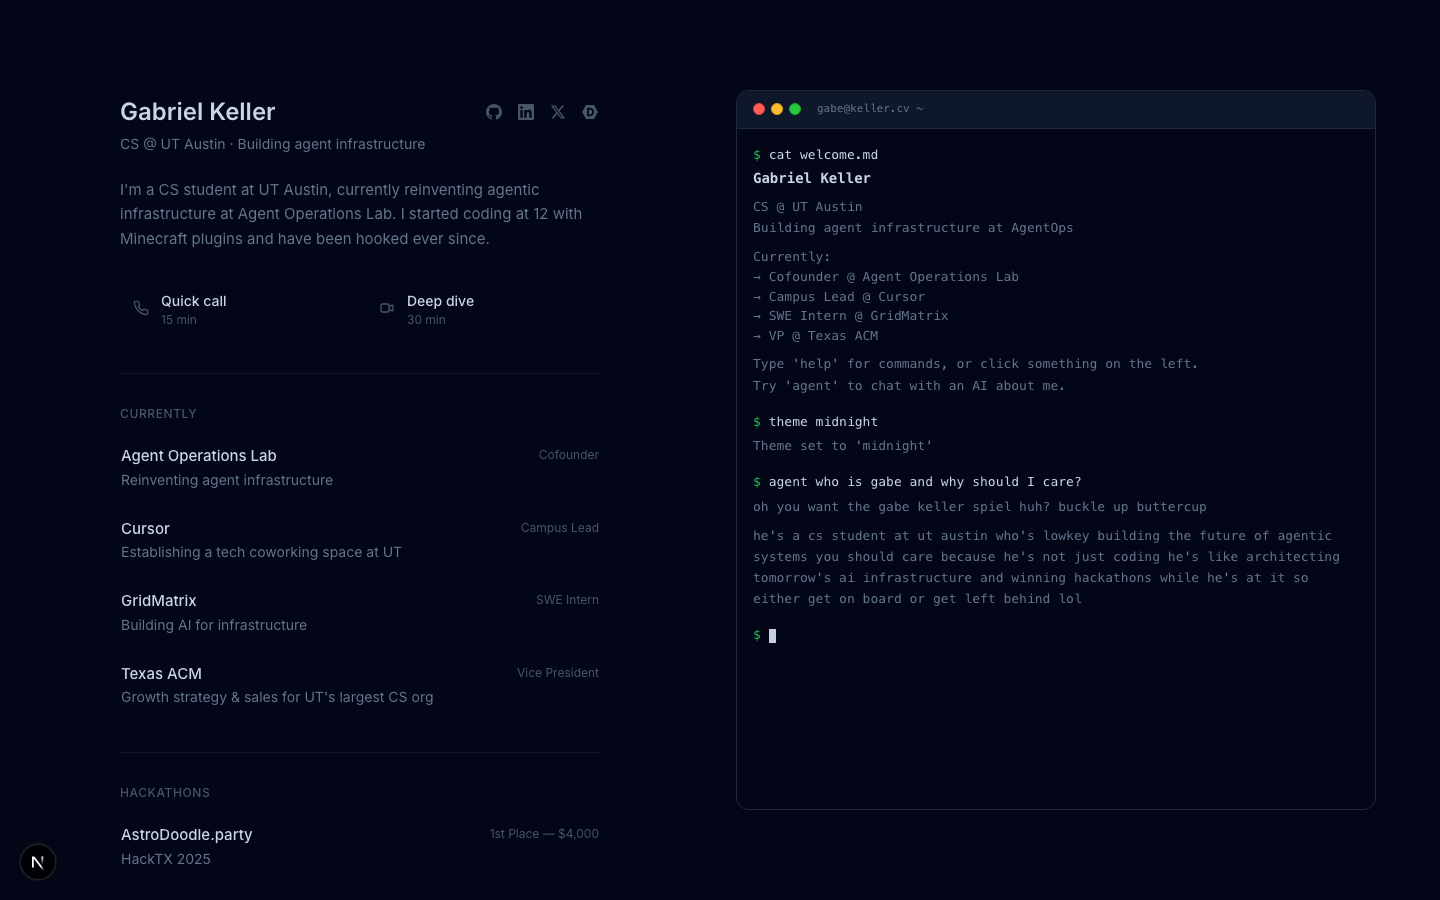Schedule the 30 min Deep dive
The image size is (1440, 900).
tap(440, 309)
